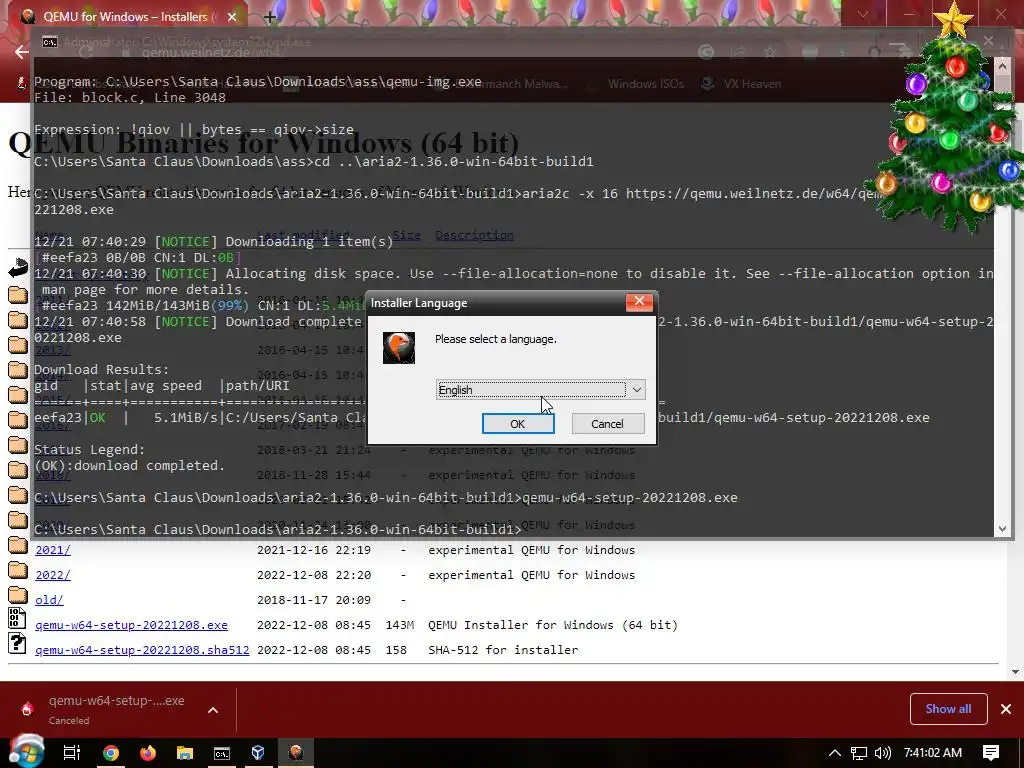Select the QEMU for Windows Installers tab
The height and width of the screenshot is (768, 1024).
(127, 16)
